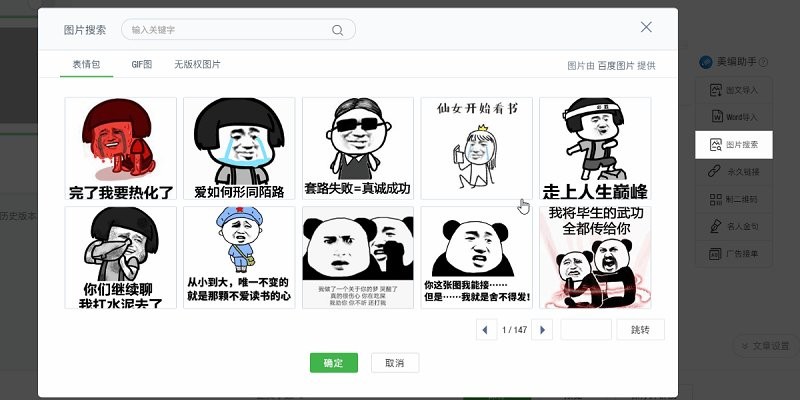
Task: Open the 名人金句 quotes tool
Action: click(734, 226)
